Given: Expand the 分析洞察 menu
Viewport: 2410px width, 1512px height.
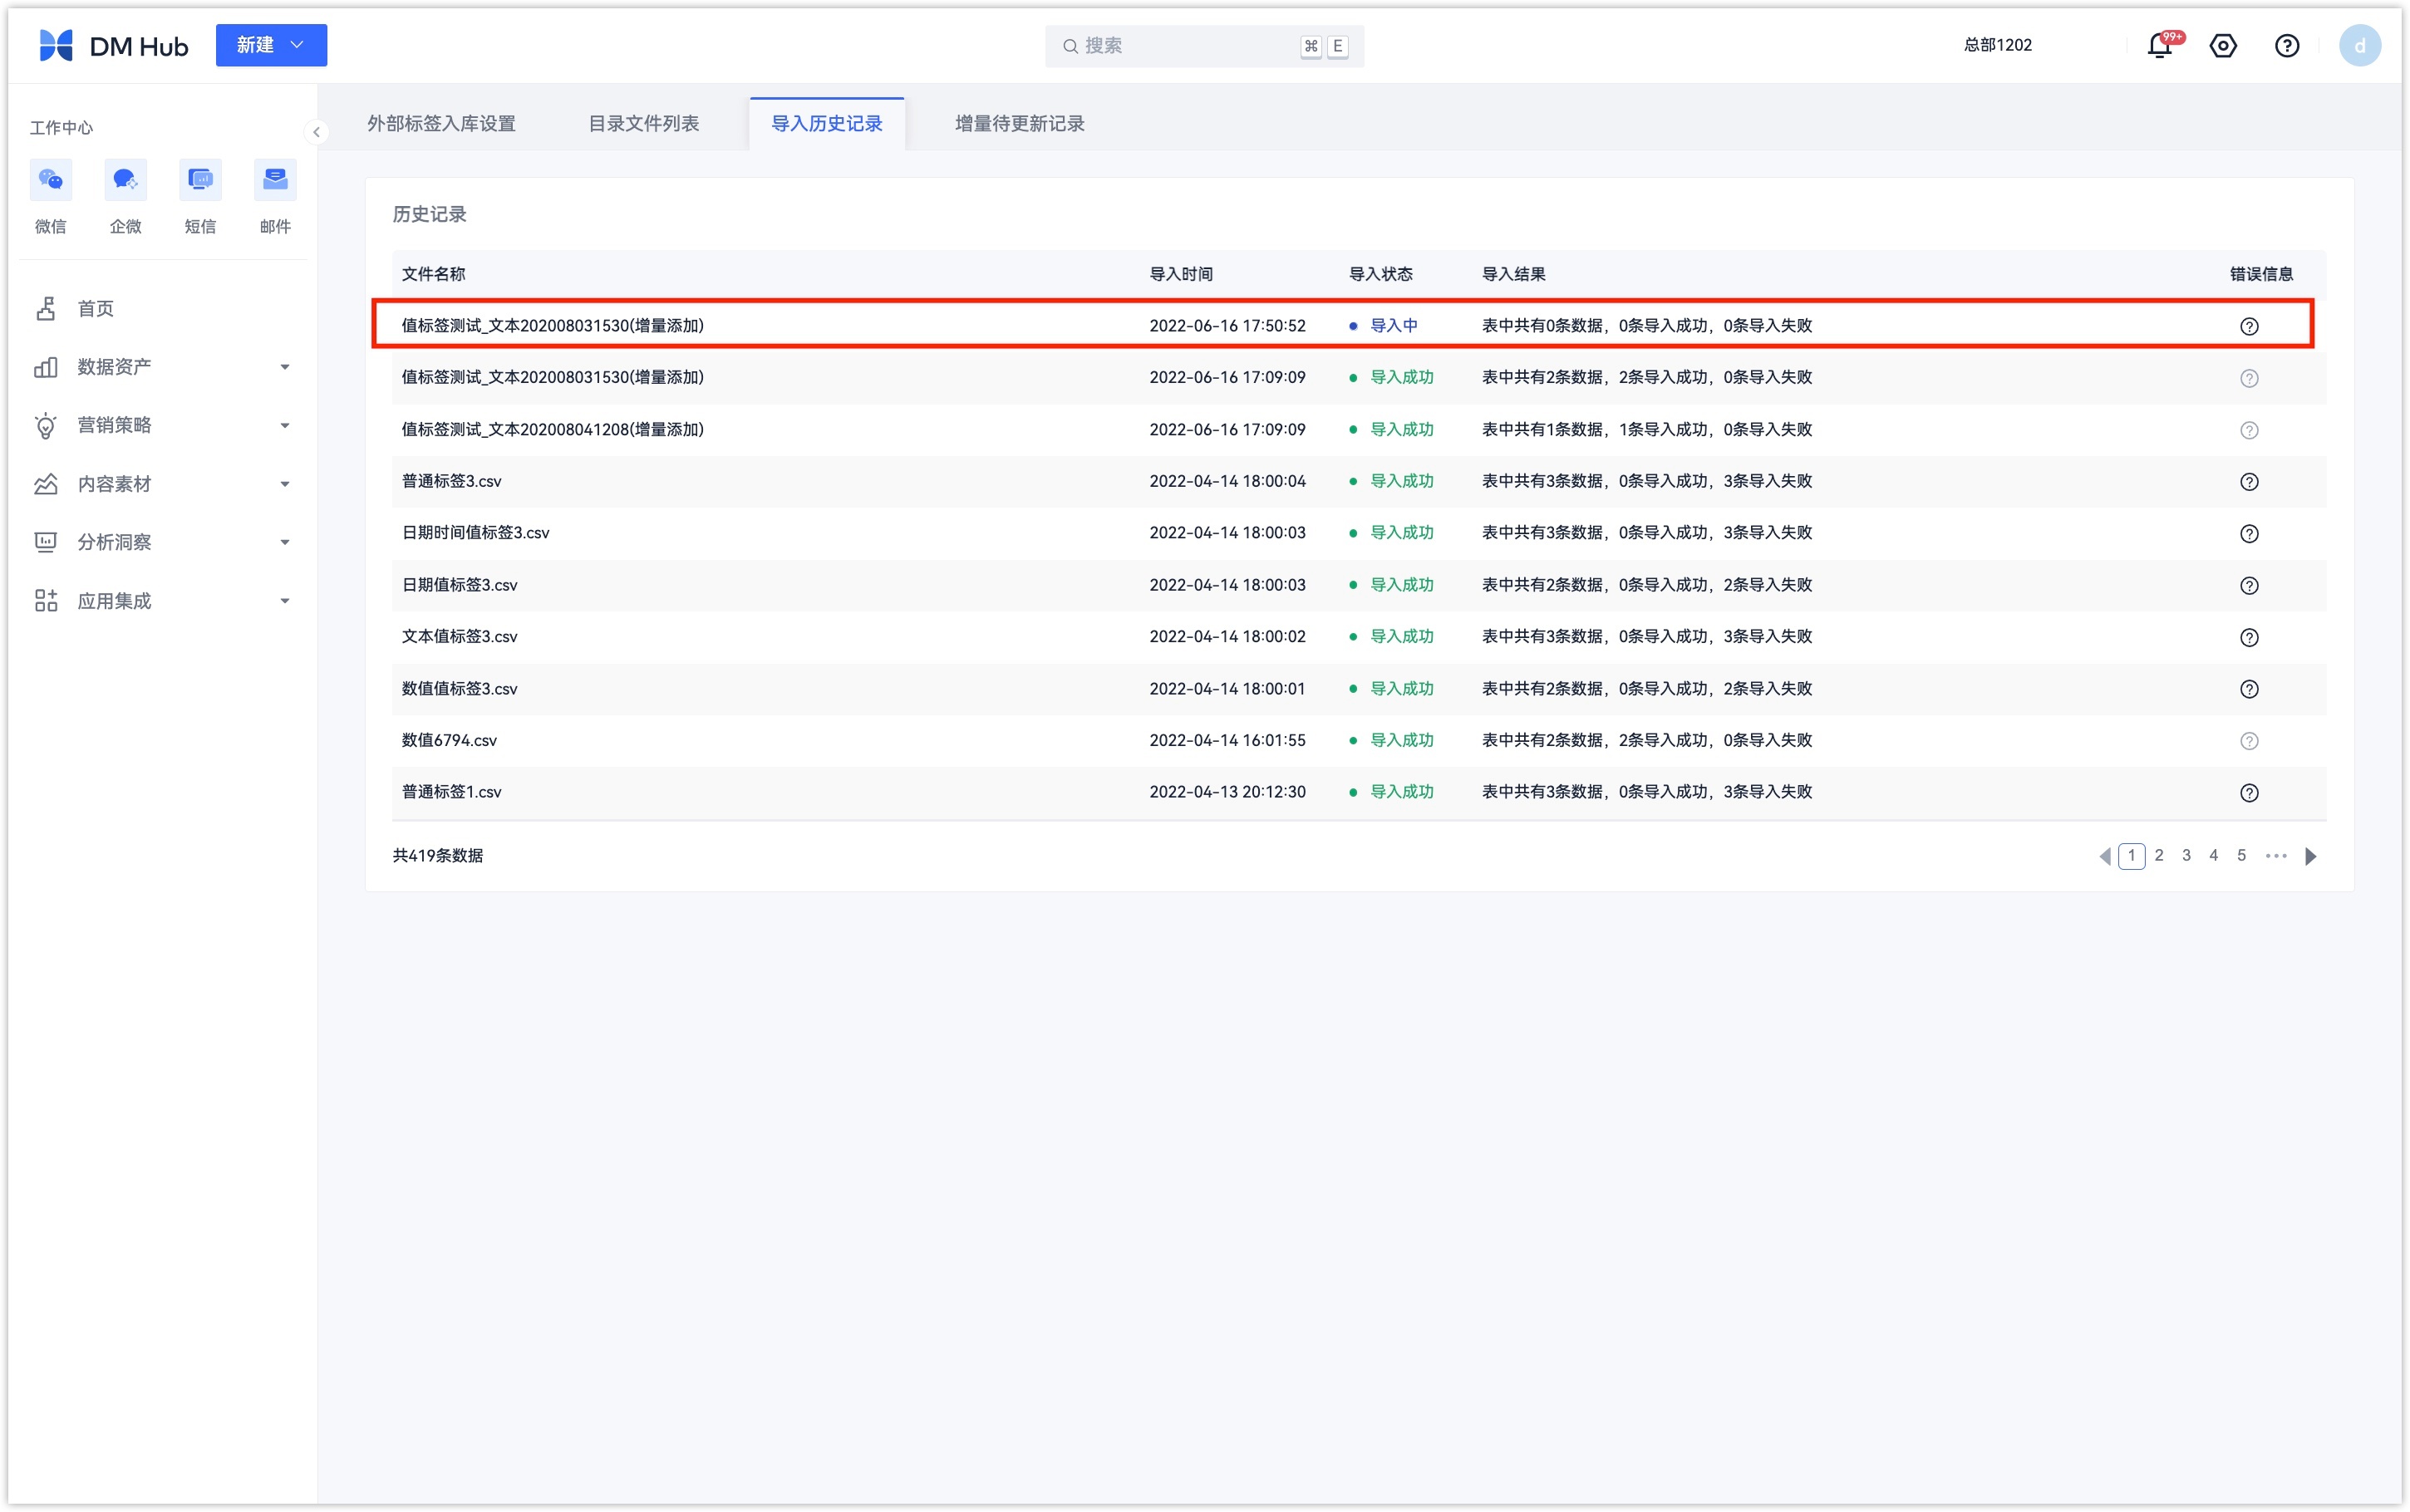Looking at the screenshot, I should click(x=163, y=542).
